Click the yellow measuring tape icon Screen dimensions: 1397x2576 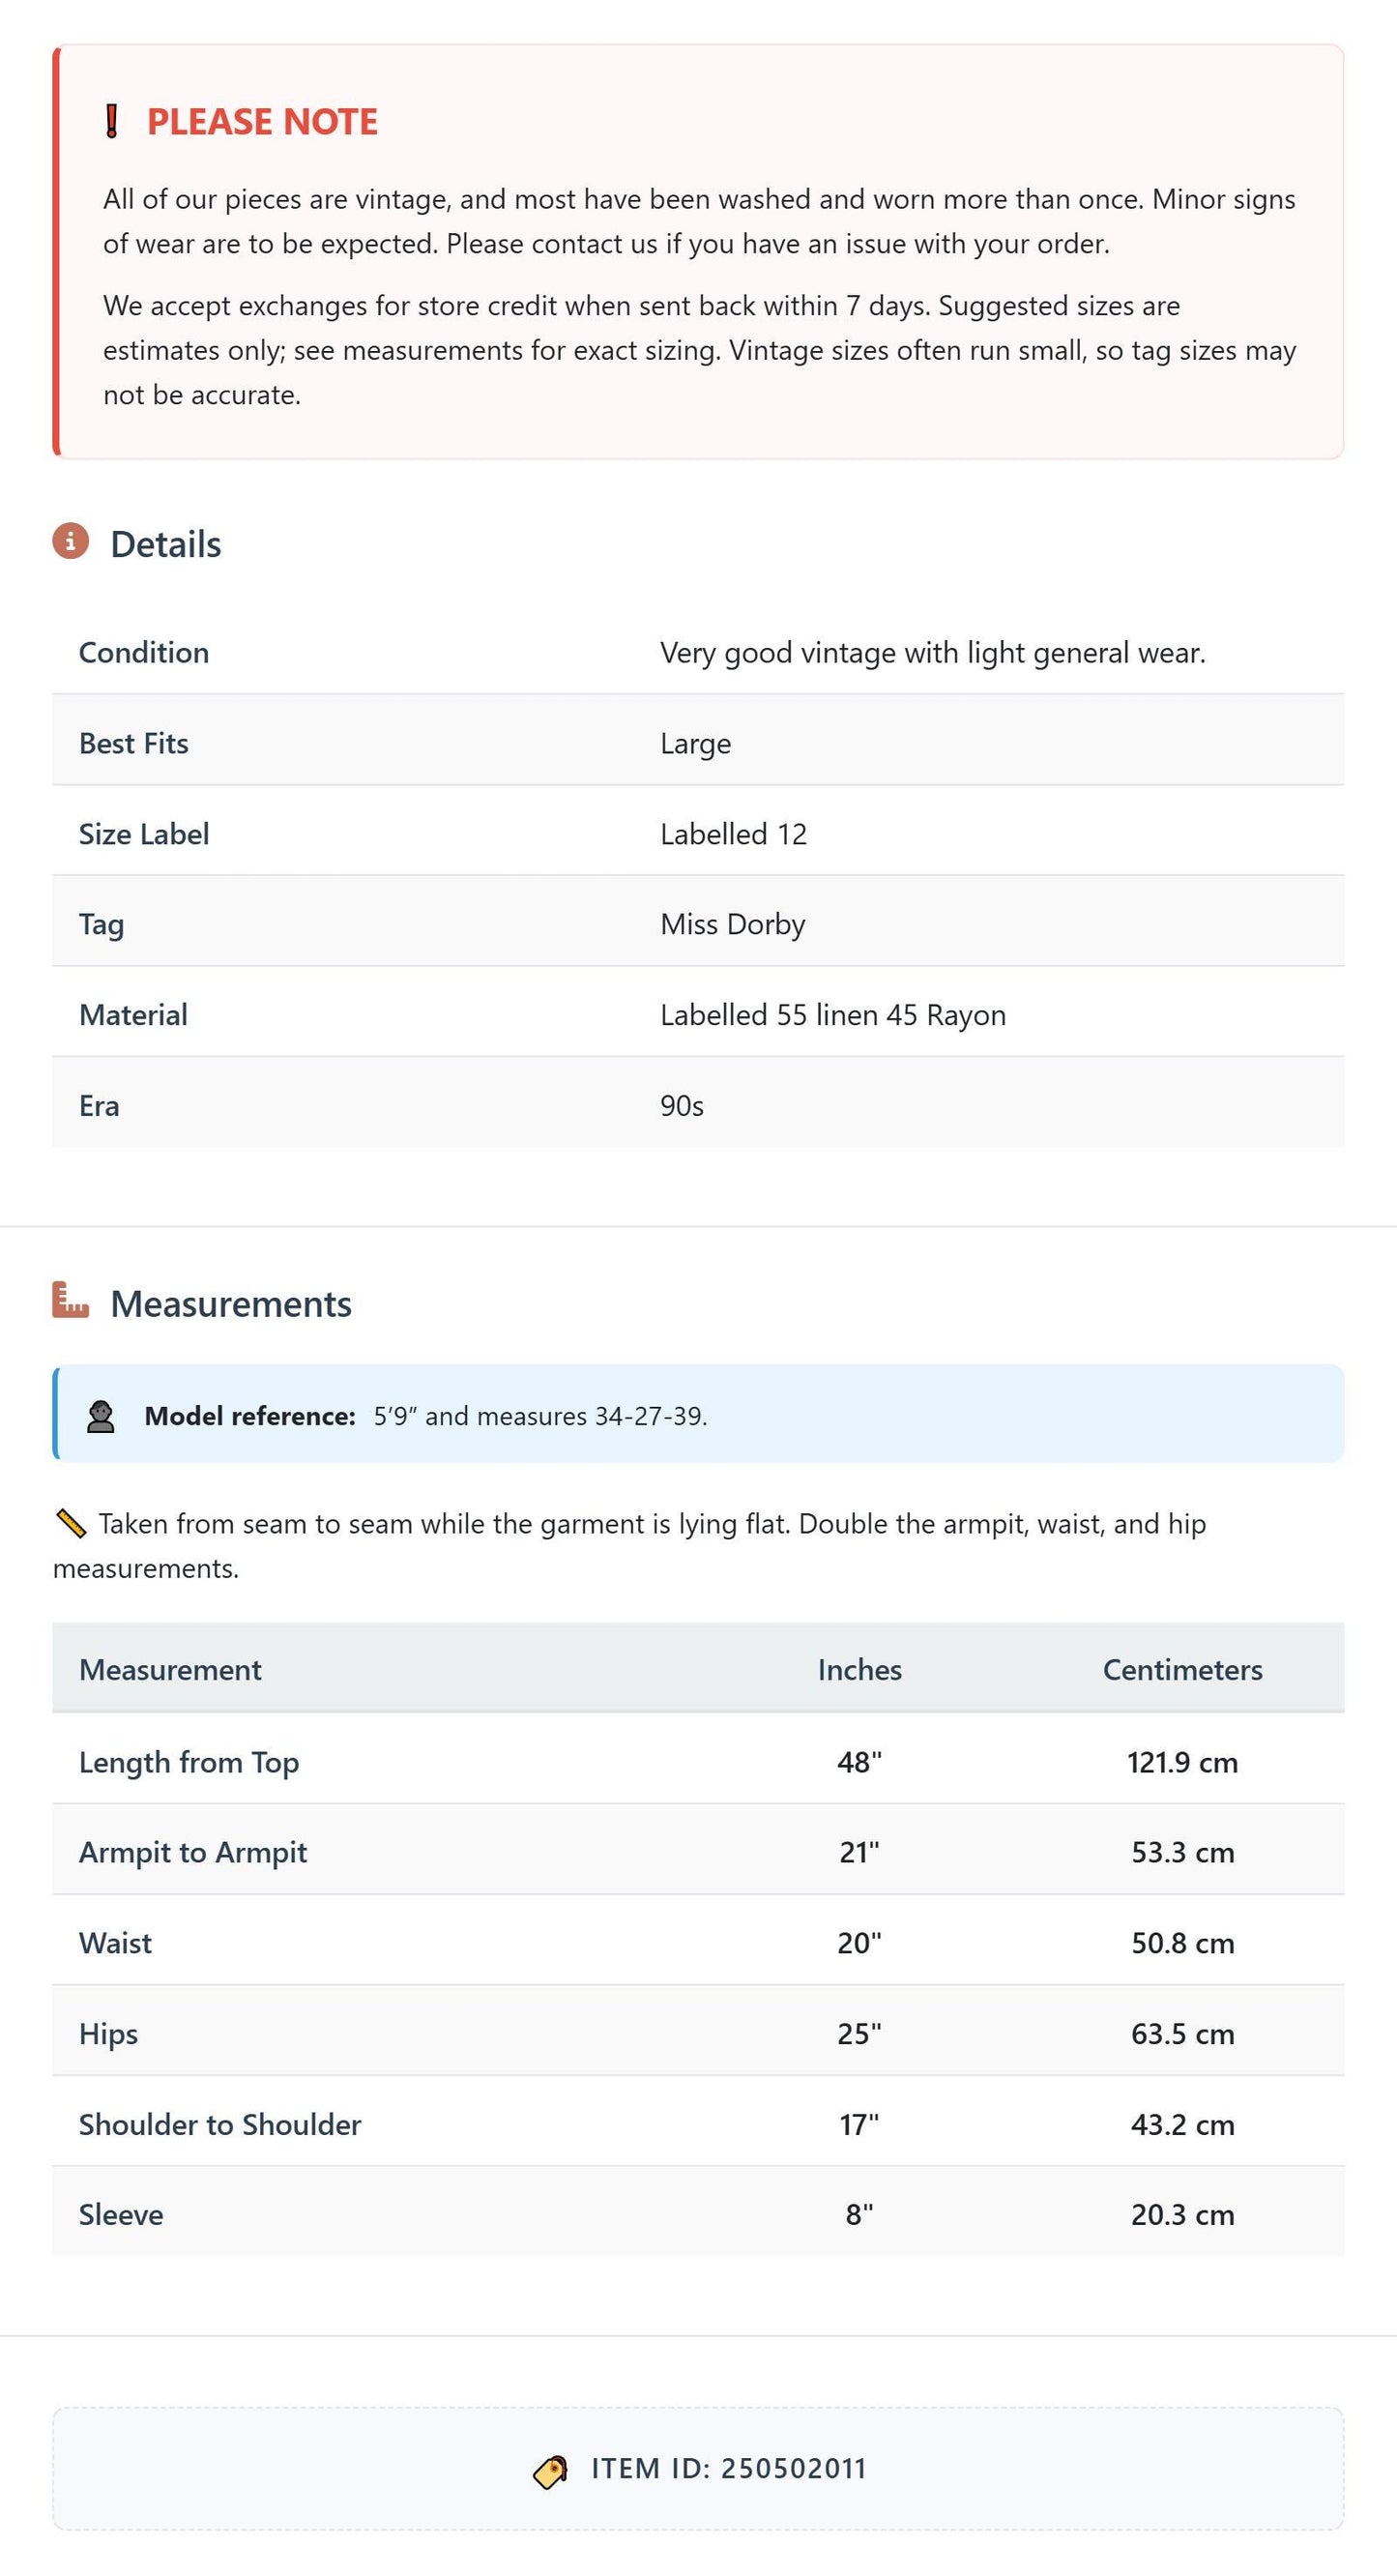point(70,1524)
